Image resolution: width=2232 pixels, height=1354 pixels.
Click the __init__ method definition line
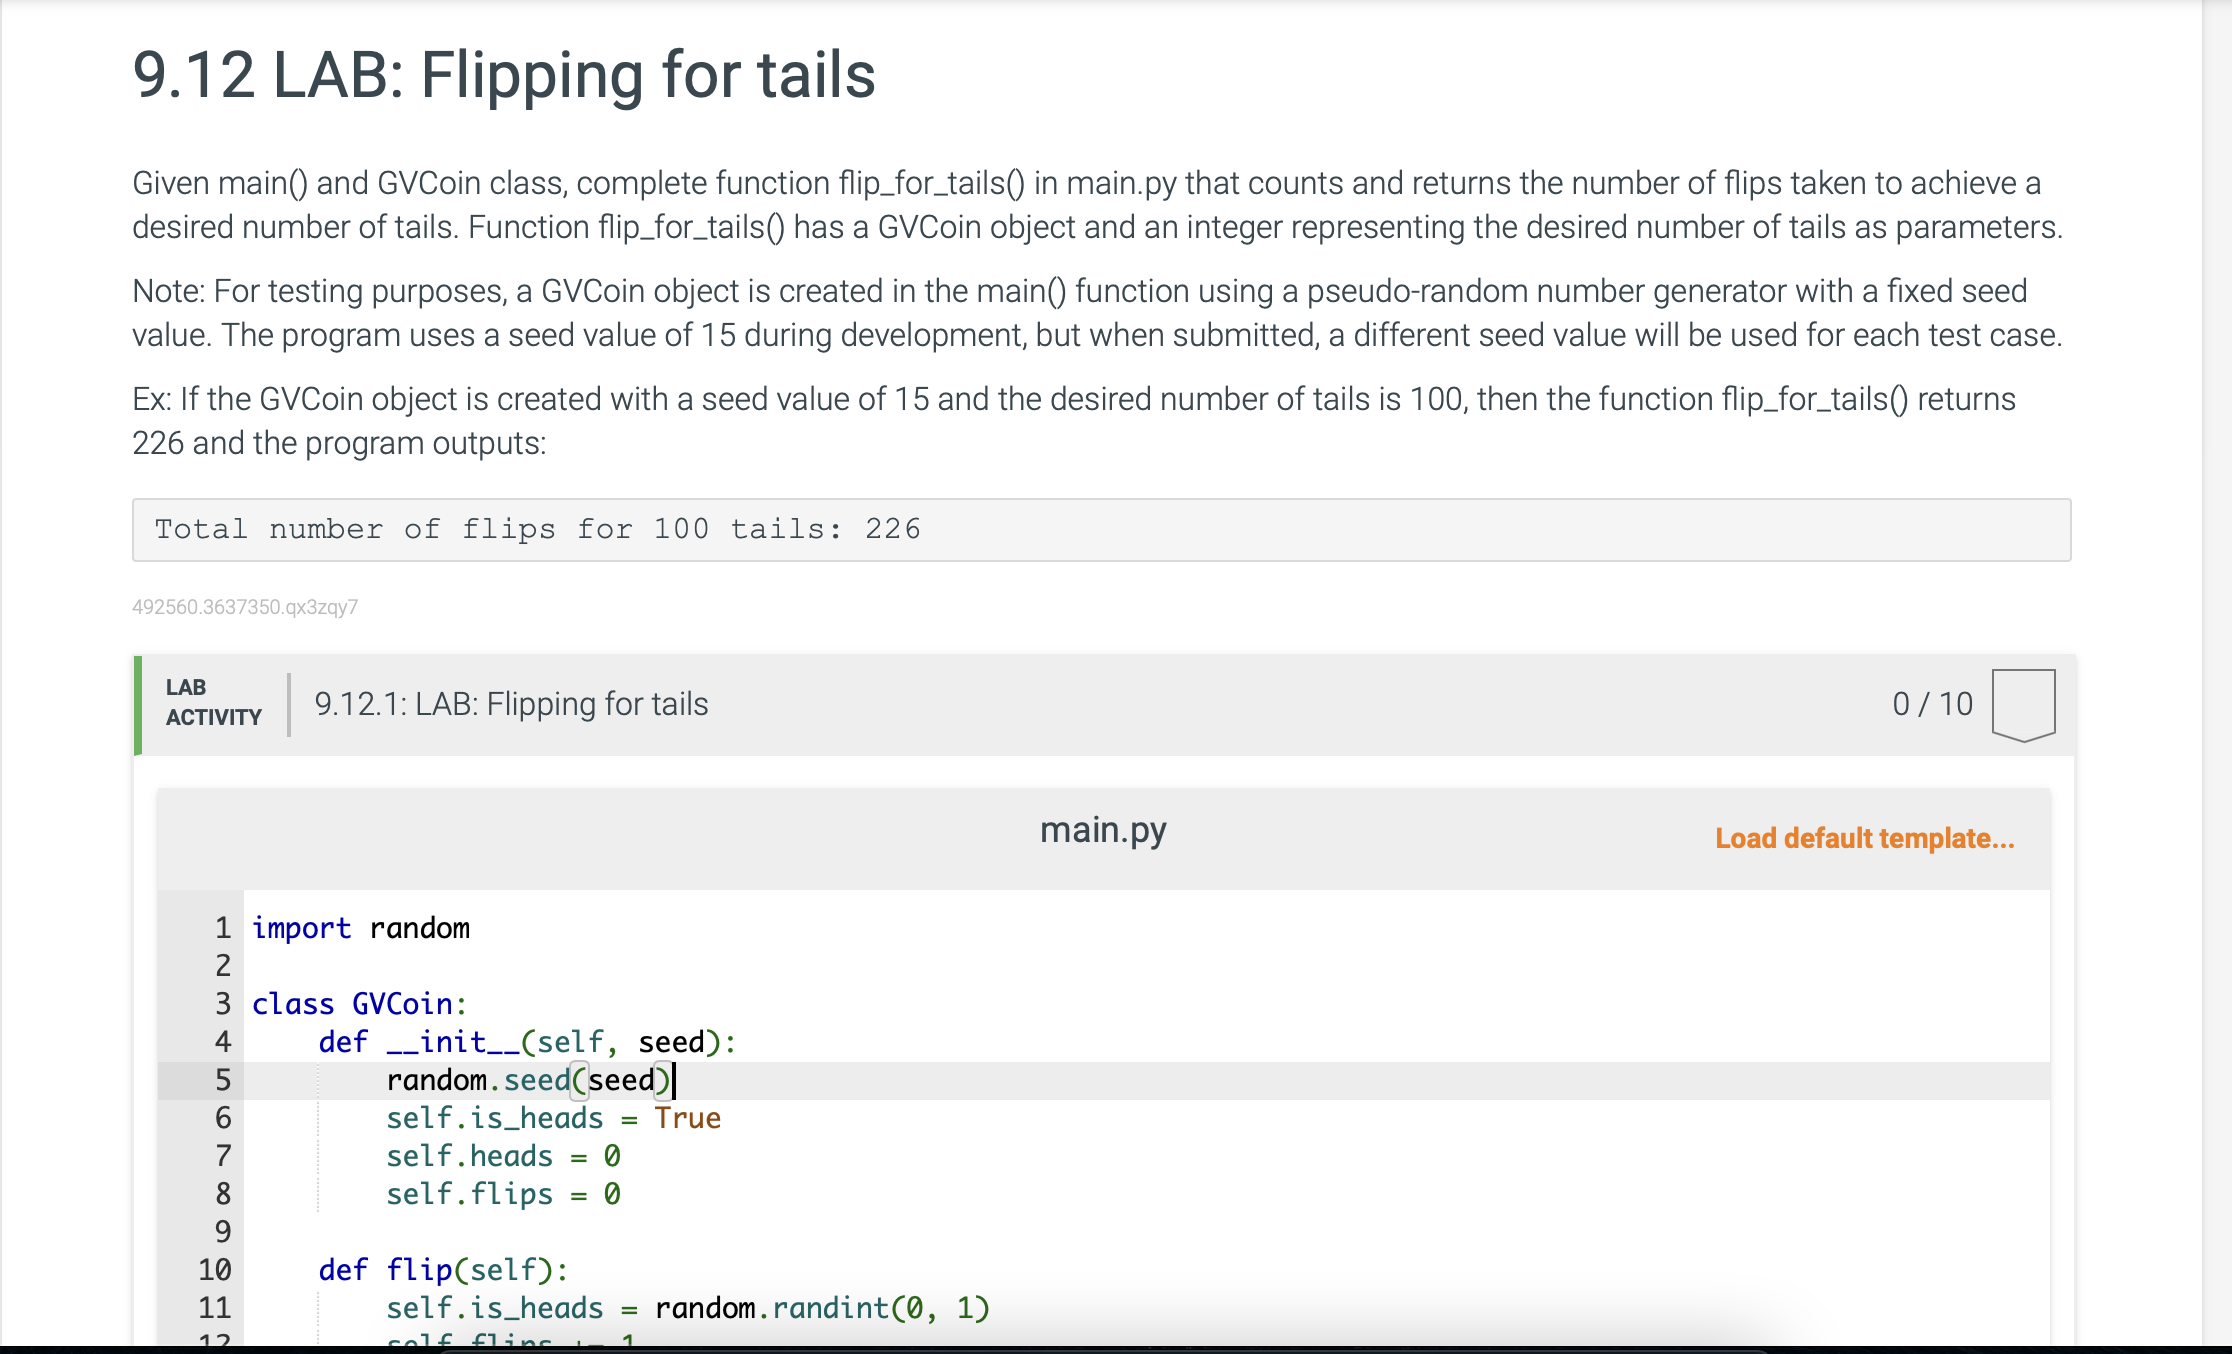click(527, 1041)
